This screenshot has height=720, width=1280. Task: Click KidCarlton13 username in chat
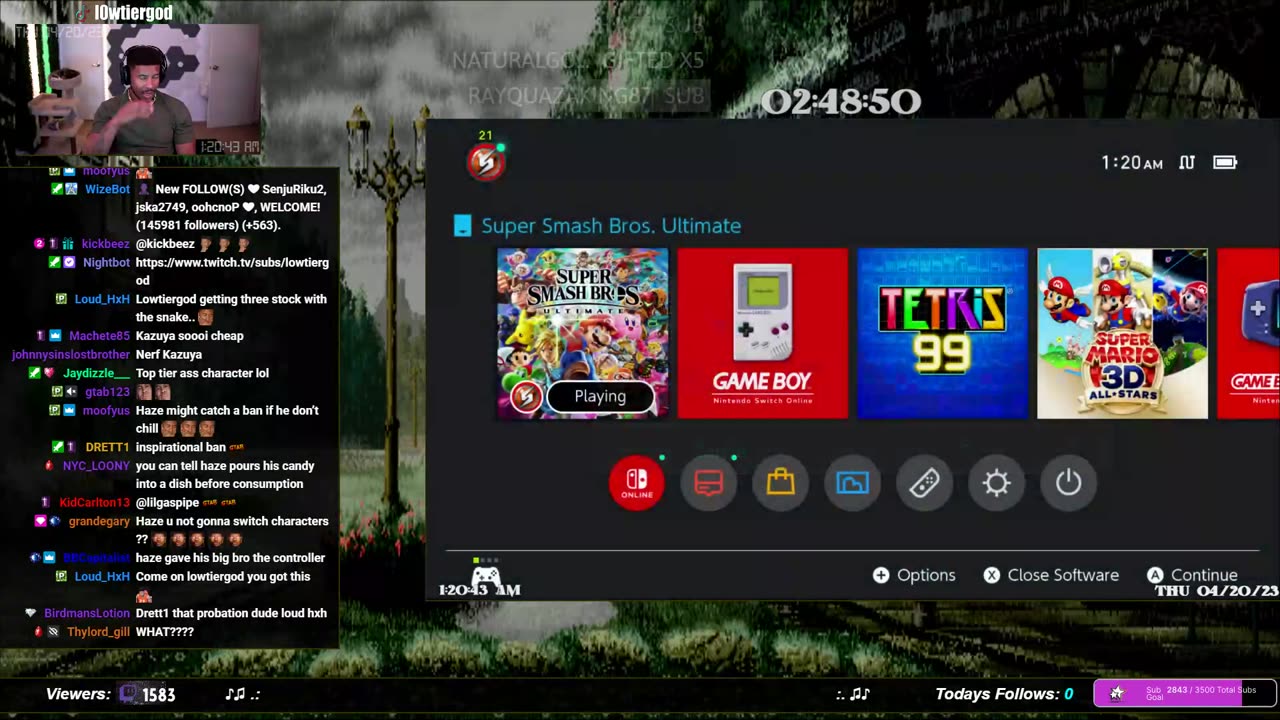point(94,503)
